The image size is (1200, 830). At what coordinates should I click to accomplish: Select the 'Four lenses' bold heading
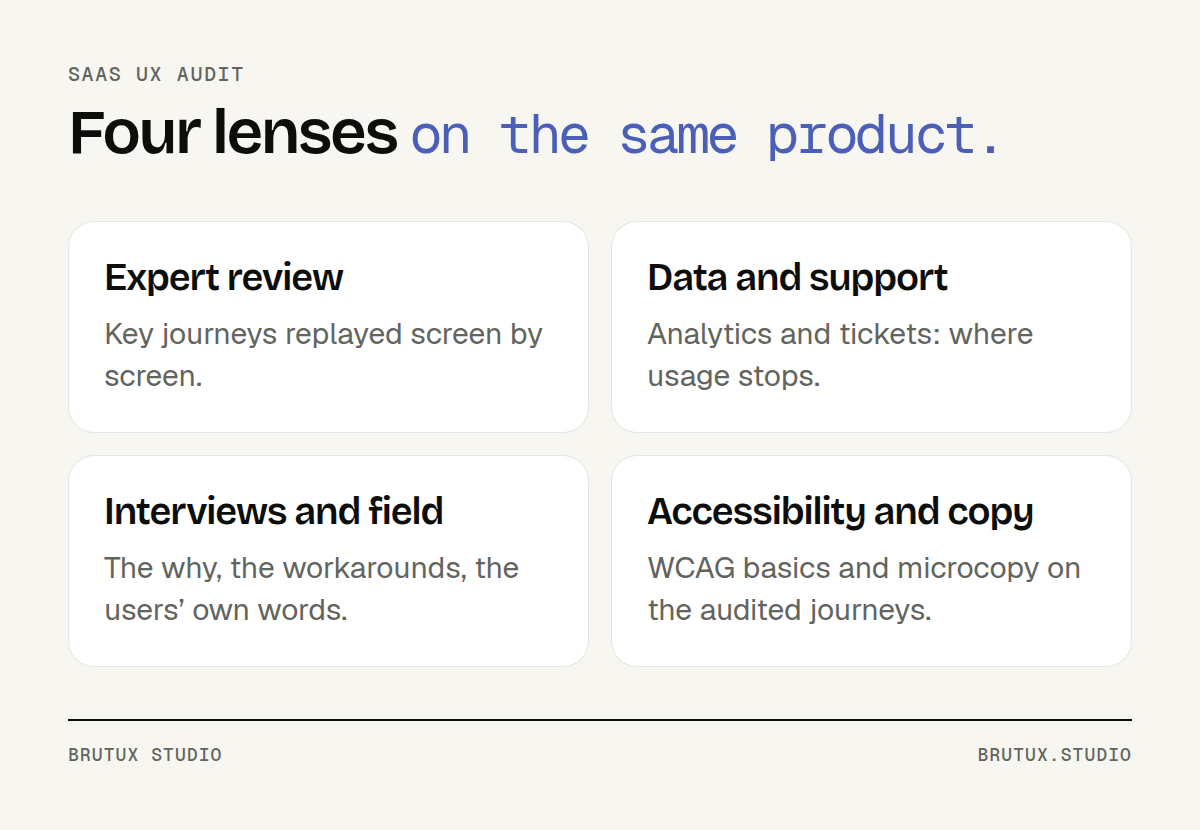233,133
